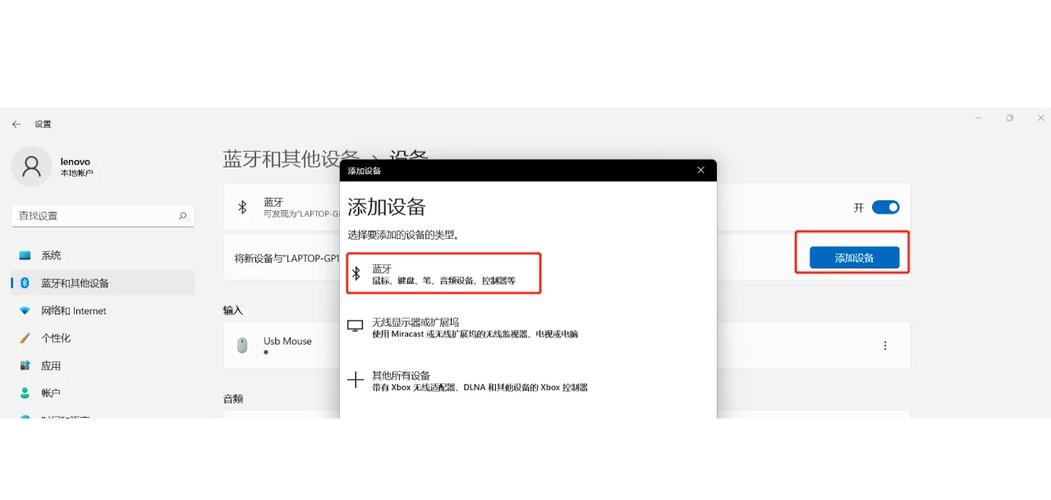Select 系统 in the sidebar
The width and height of the screenshot is (1051, 500).
pos(103,255)
